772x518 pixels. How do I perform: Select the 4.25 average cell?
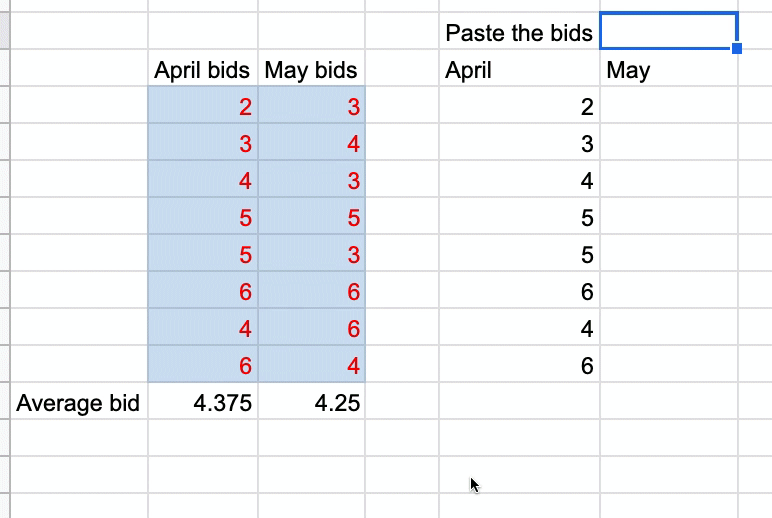(311, 403)
